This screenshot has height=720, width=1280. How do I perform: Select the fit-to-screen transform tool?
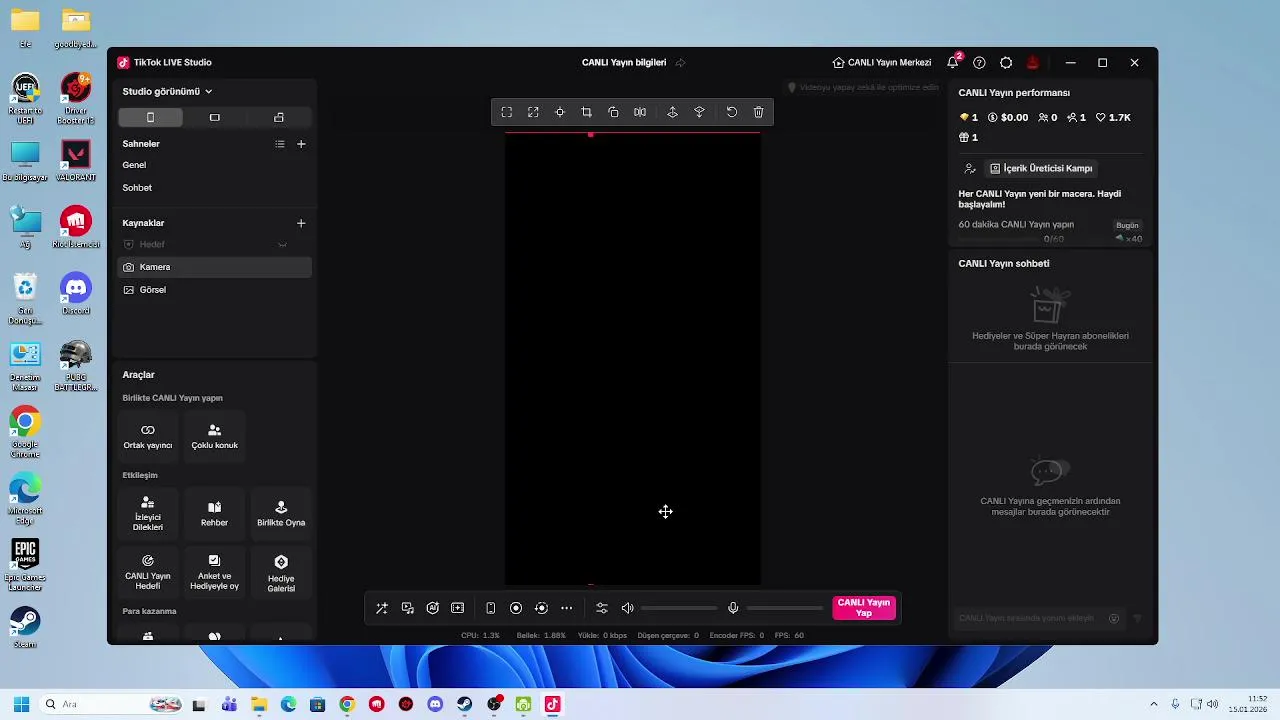(x=507, y=112)
